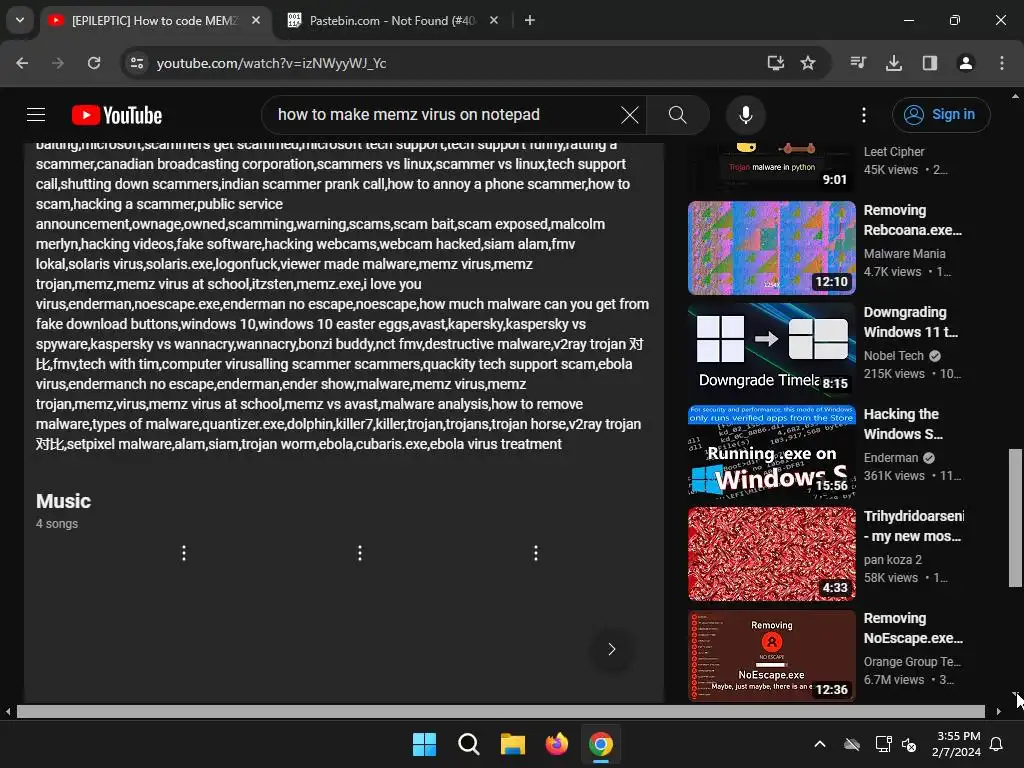Image resolution: width=1024 pixels, height=768 pixels.
Task: Click the Music section heading
Action: 63,501
